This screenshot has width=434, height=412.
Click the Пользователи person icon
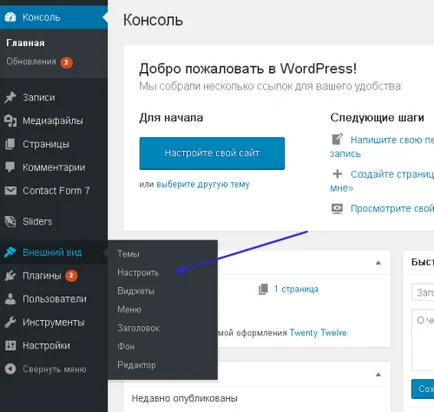tap(10, 299)
